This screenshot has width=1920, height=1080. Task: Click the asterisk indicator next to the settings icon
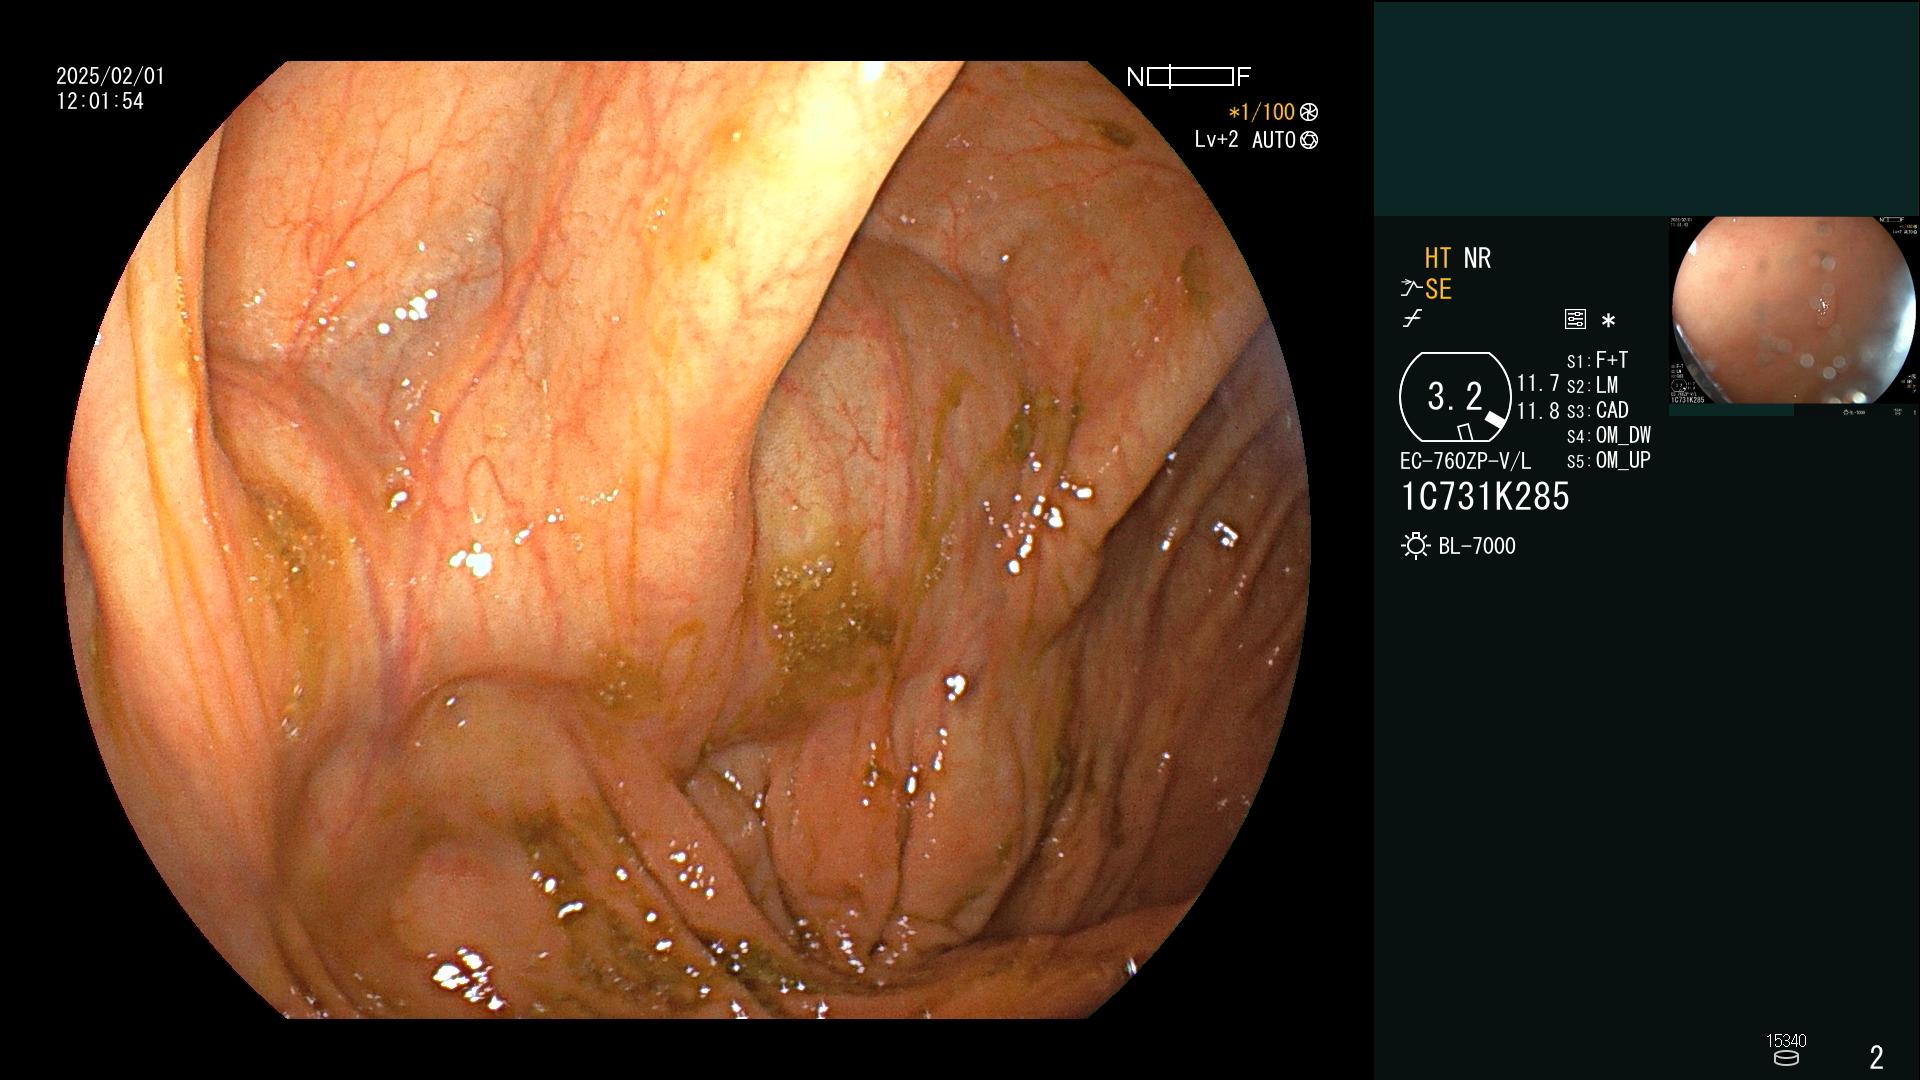[1608, 321]
